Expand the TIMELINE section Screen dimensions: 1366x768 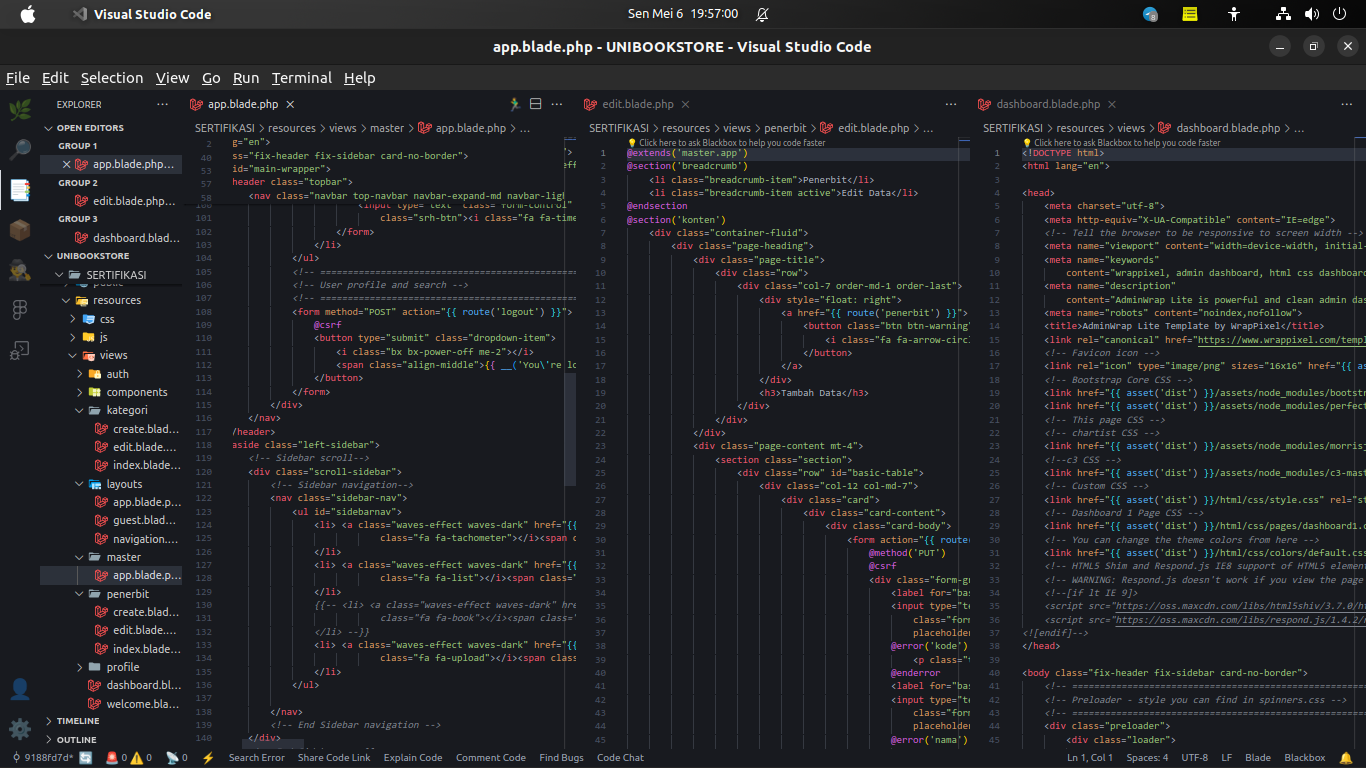(x=77, y=721)
